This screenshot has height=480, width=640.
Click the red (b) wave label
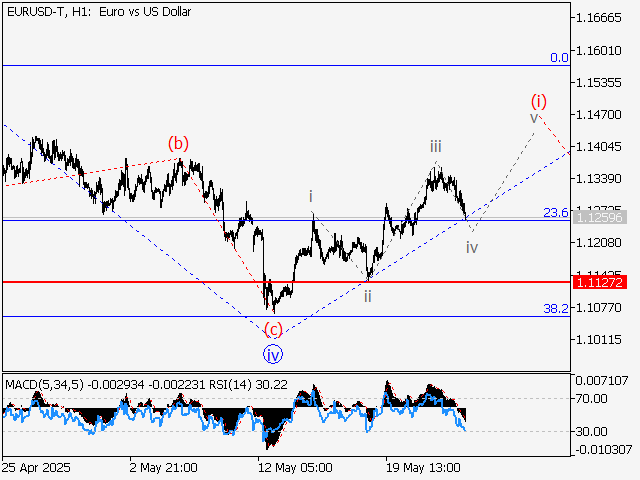[x=178, y=143]
